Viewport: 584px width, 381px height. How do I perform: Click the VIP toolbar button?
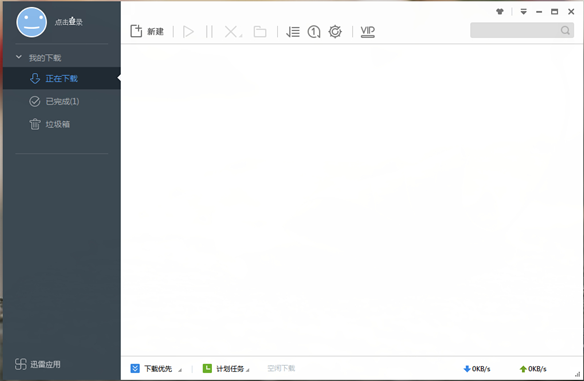pos(368,32)
